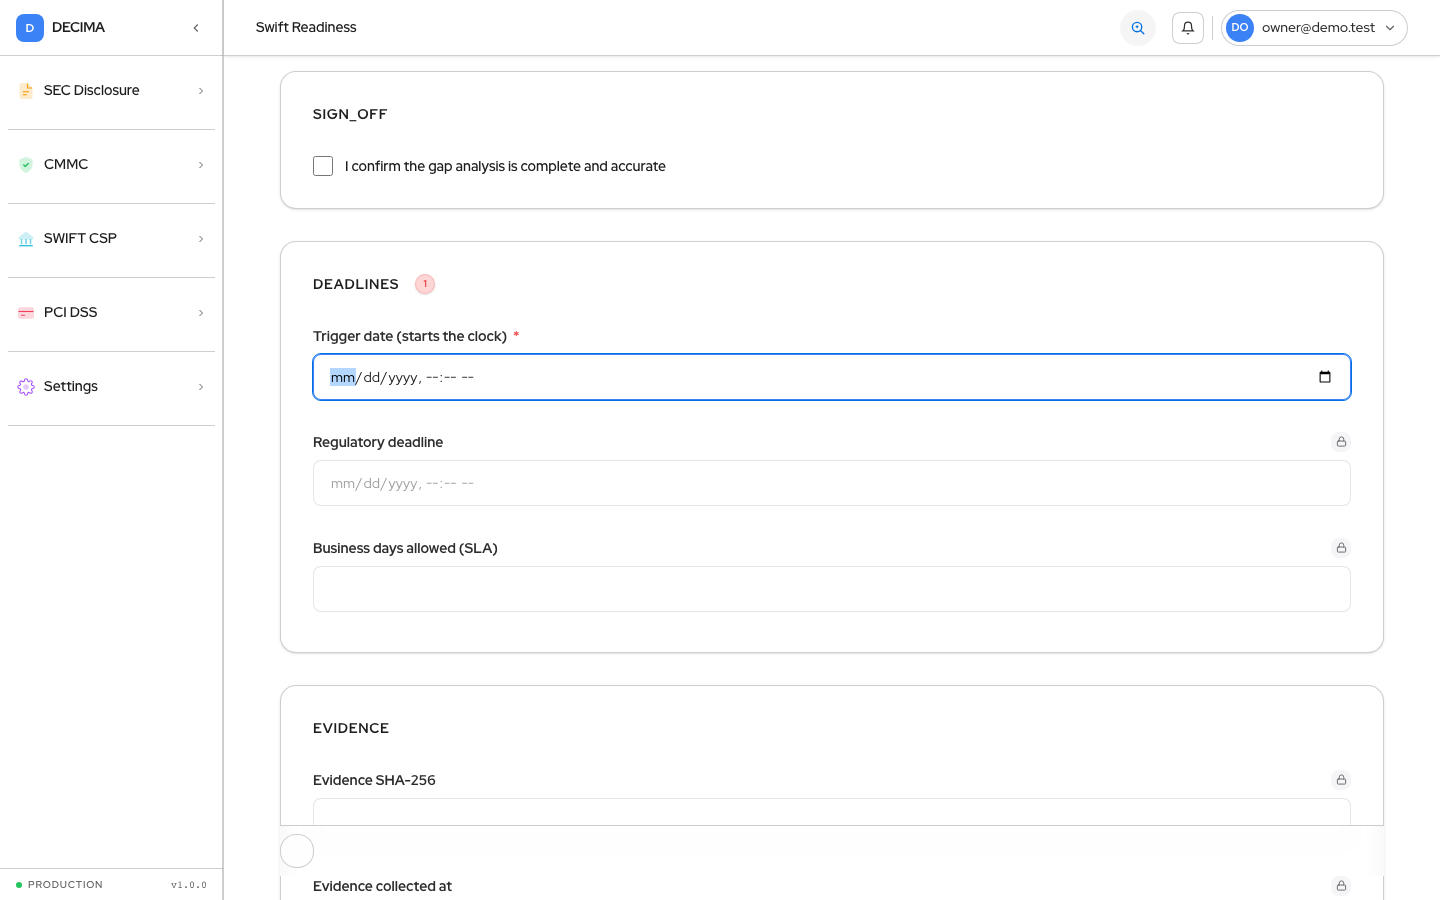Expand the PCI DSS section chevron

pyautogui.click(x=201, y=313)
